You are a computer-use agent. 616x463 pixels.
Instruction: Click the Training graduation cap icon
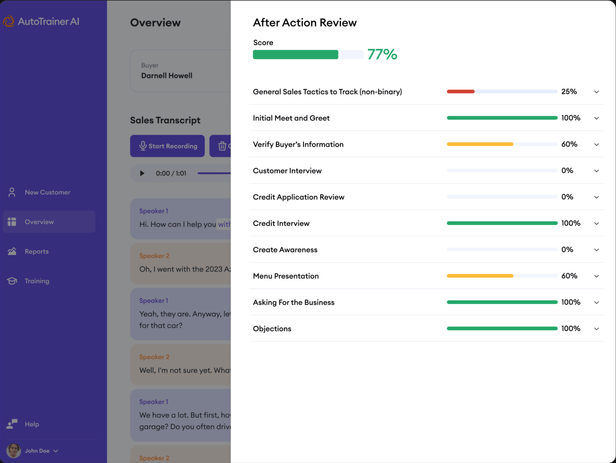pyautogui.click(x=12, y=281)
